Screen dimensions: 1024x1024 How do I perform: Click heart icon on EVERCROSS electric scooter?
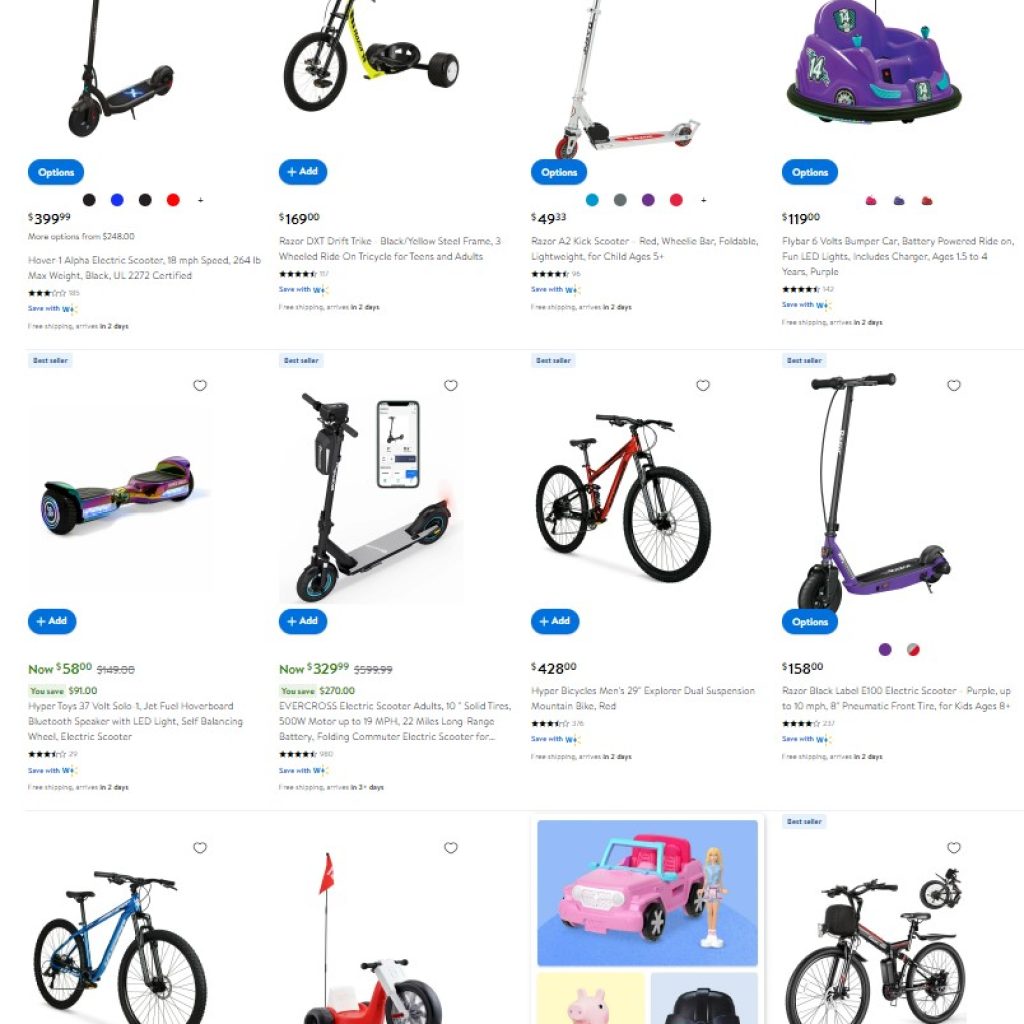coord(451,385)
